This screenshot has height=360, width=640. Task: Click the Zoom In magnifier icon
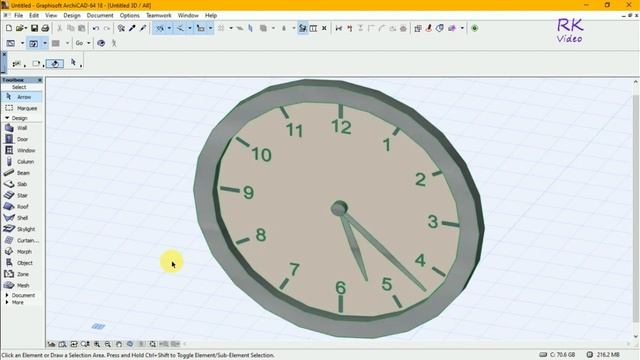point(97,344)
